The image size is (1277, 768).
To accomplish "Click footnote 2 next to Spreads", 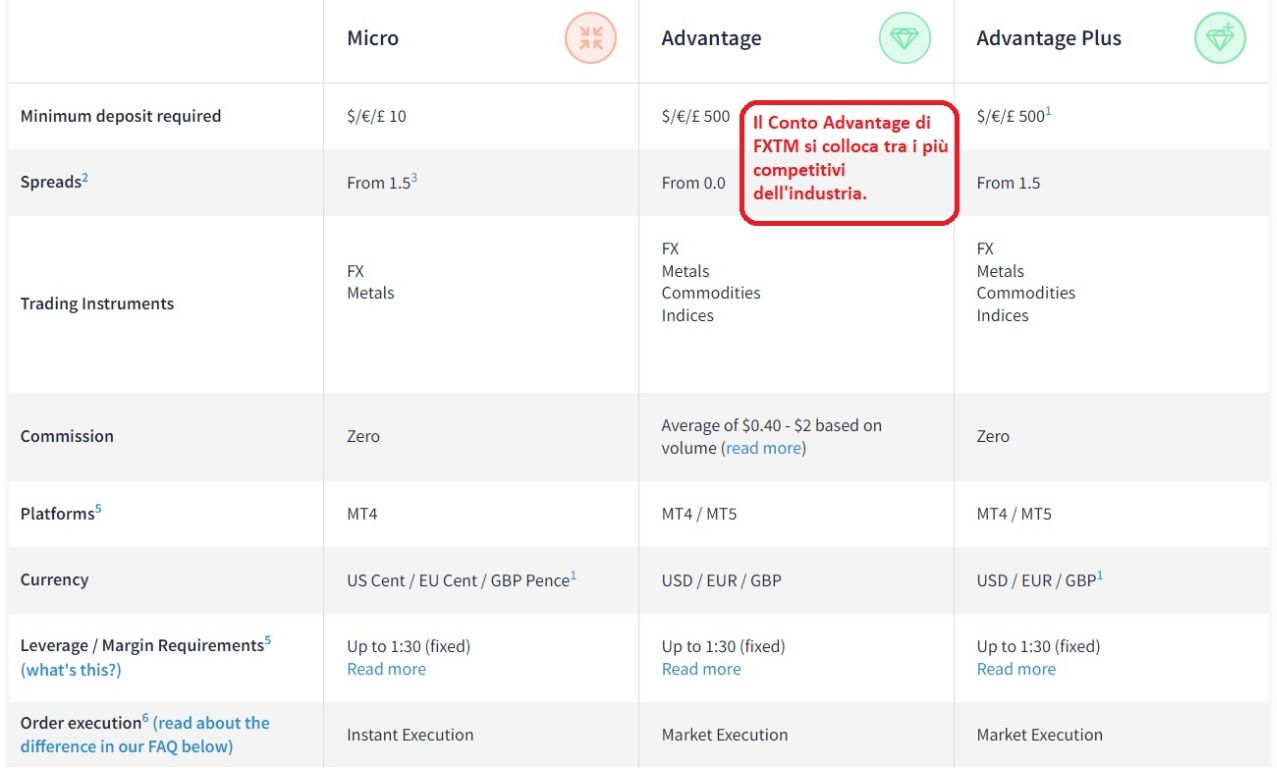I will tap(85, 178).
